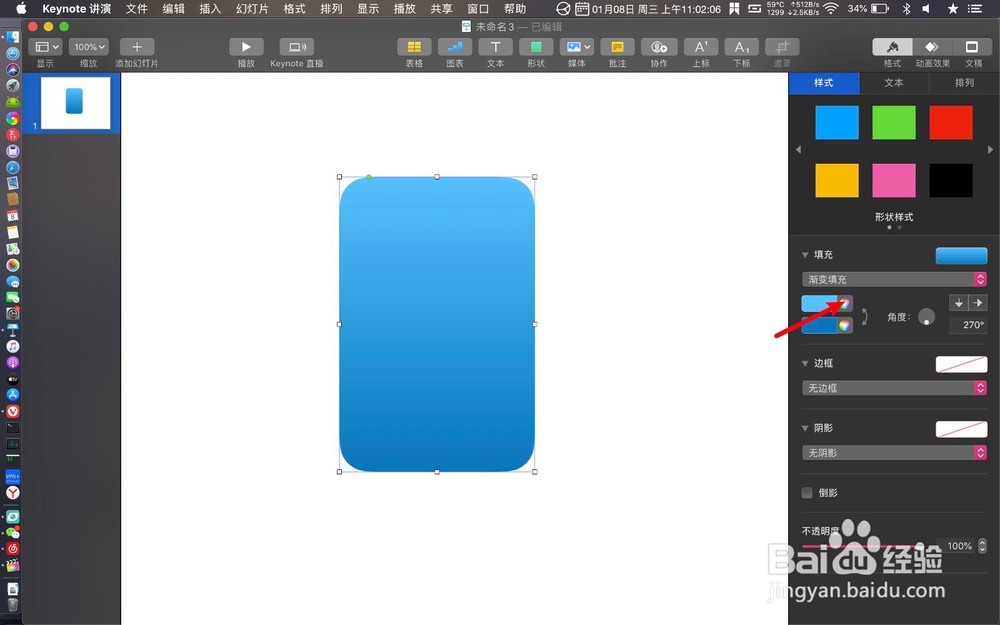Go to next shape styles page arrow
The height and width of the screenshot is (625, 1000).
pos(990,150)
